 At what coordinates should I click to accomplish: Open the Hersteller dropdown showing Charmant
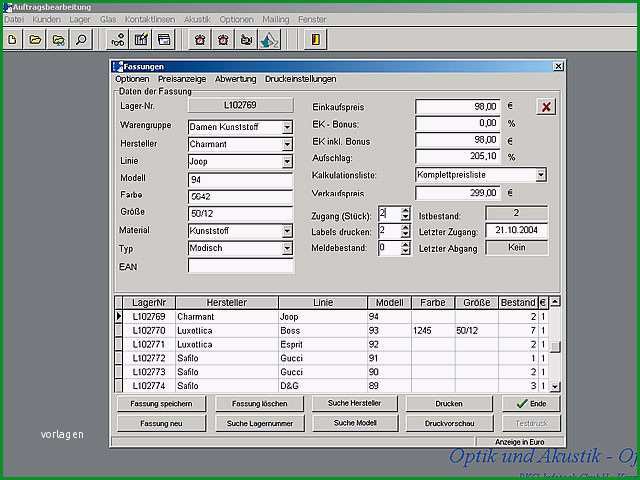click(x=287, y=144)
